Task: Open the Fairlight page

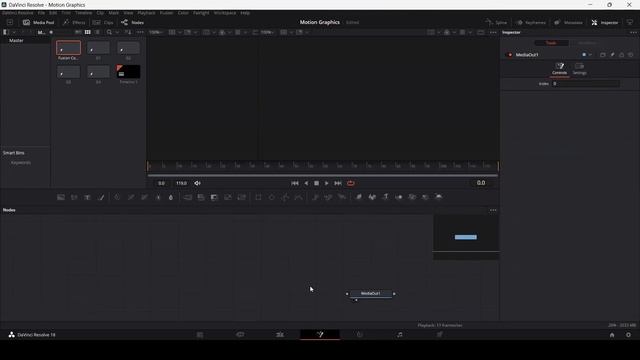Action: (x=400, y=335)
